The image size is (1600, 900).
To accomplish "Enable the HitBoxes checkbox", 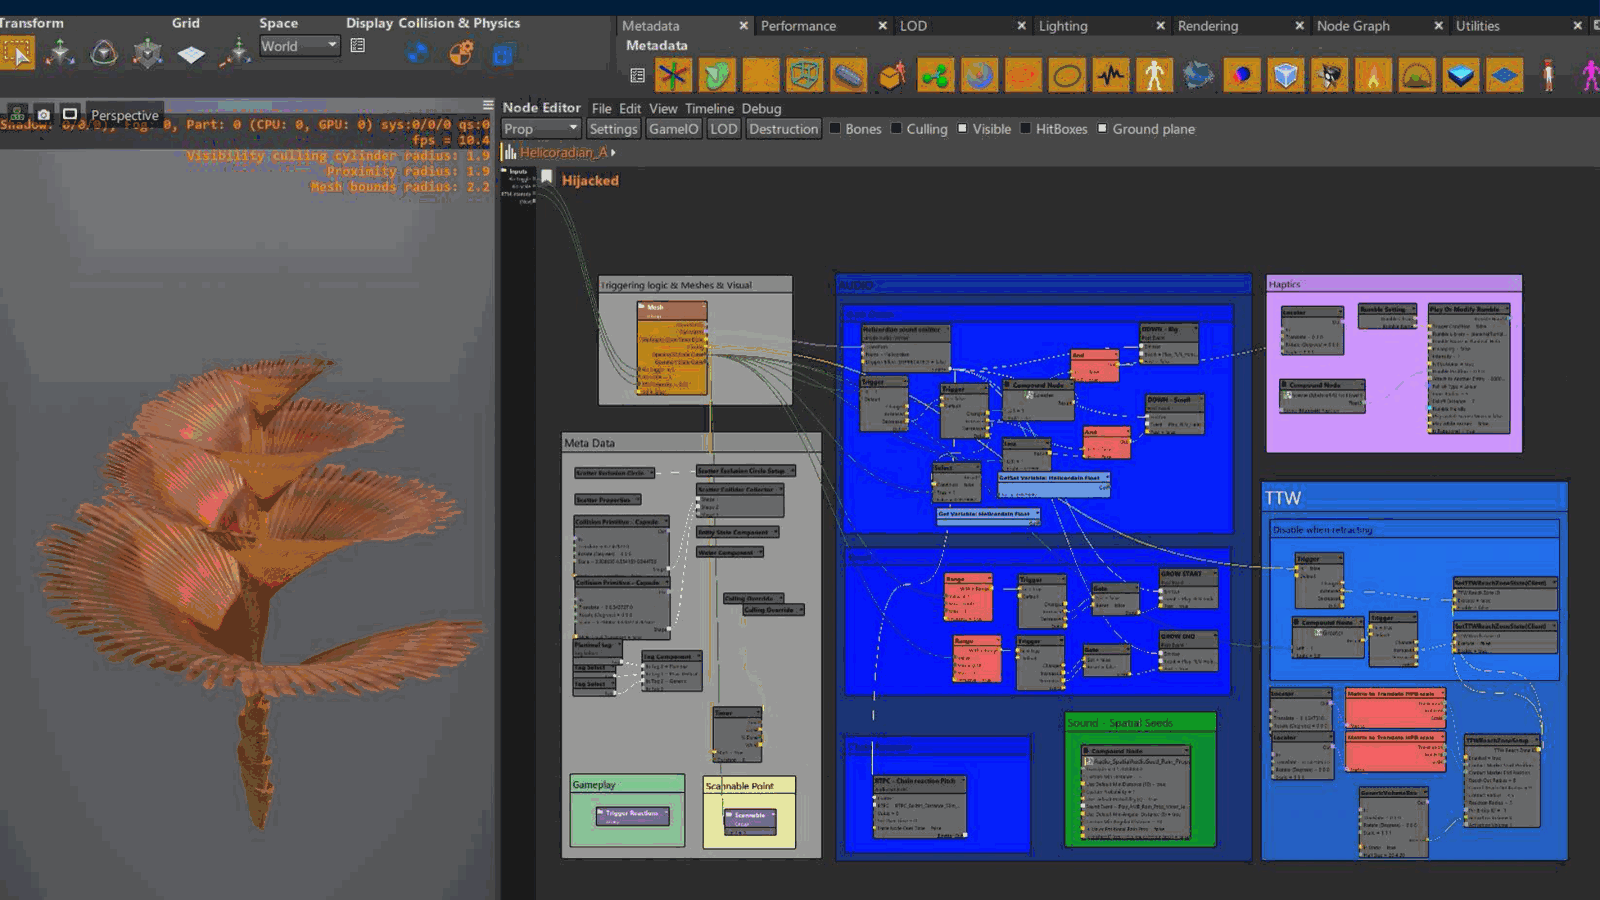I will pyautogui.click(x=1025, y=128).
